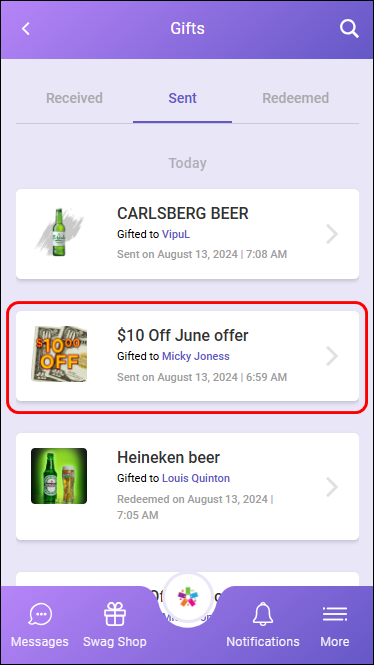
Task: Open the Swag Shop gift box icon
Action: click(115, 614)
